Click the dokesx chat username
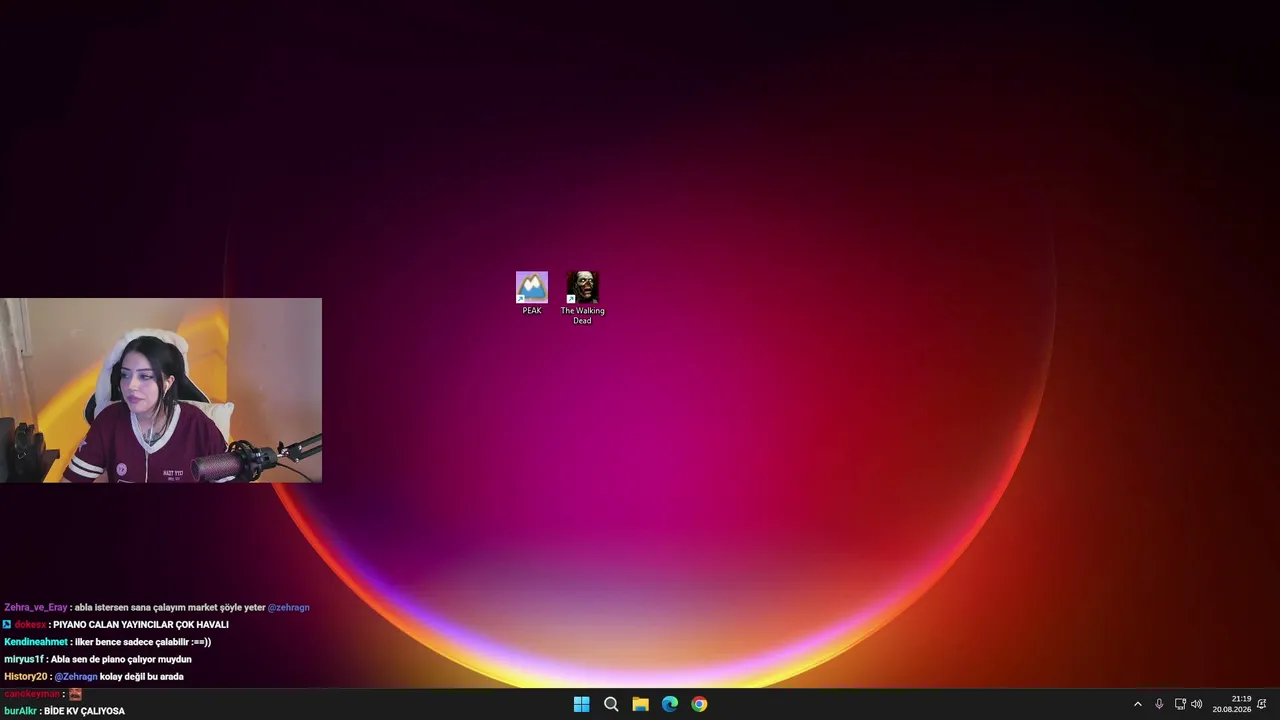Viewport: 1280px width, 720px height. tap(30, 625)
